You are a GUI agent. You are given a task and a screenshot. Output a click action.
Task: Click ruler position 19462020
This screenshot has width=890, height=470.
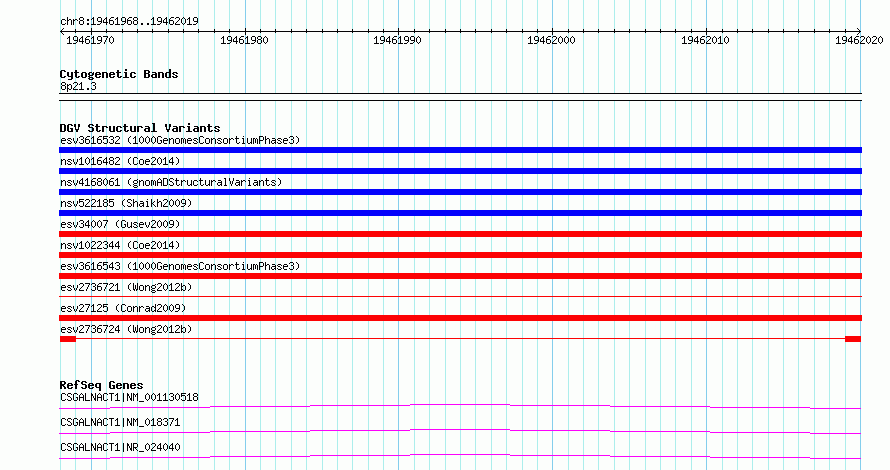coord(859,40)
